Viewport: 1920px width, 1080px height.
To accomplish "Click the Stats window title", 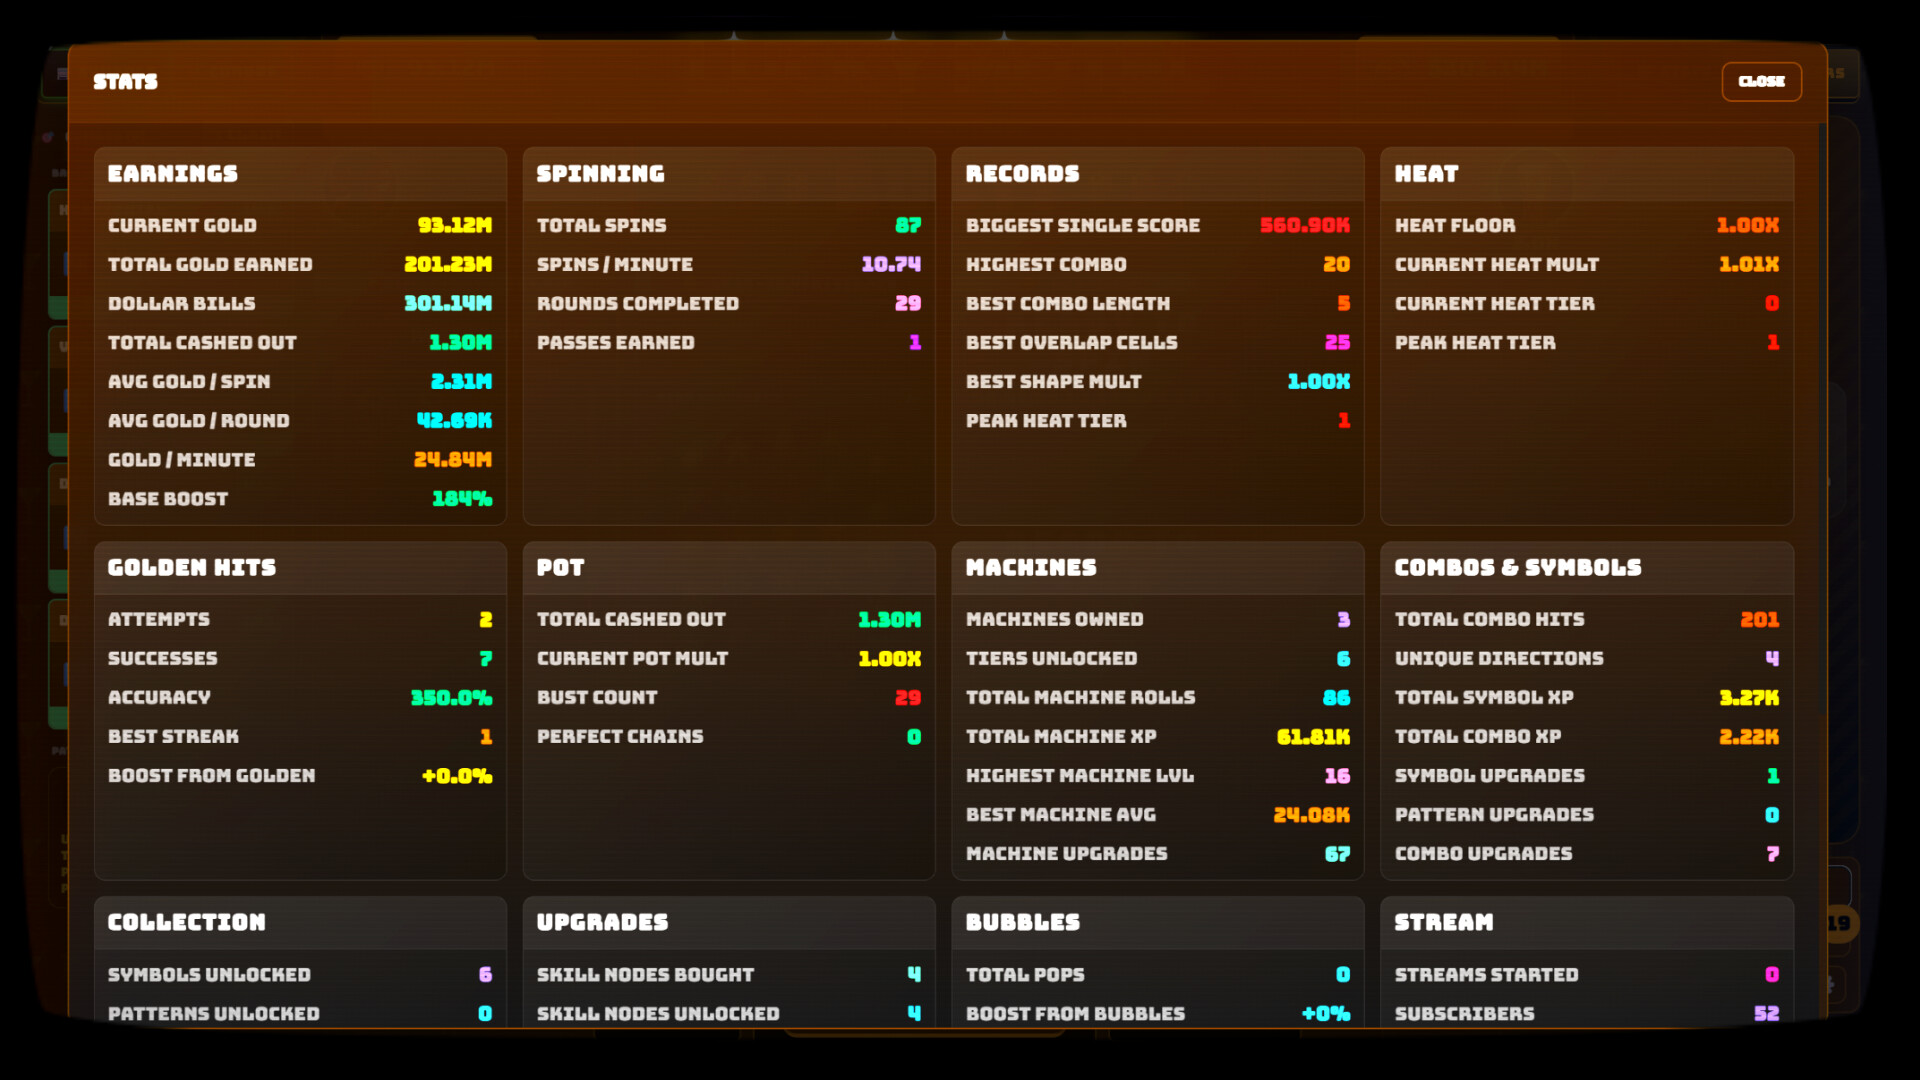I will pyautogui.click(x=125, y=82).
